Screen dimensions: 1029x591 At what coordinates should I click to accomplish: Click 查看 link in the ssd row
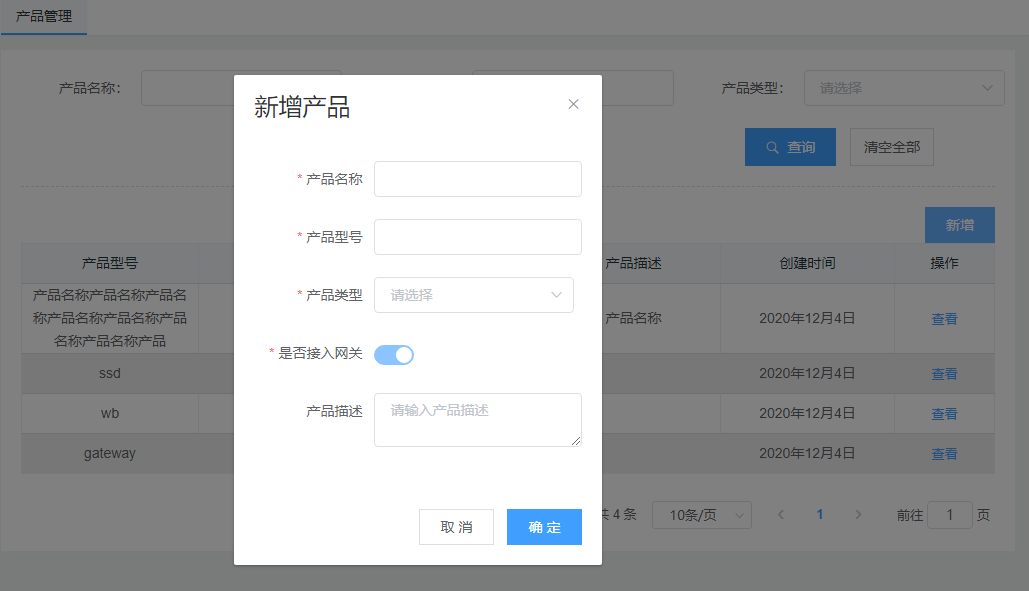944,374
